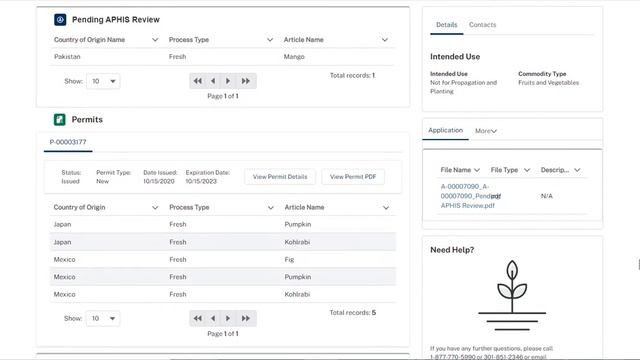Expand Country of Origin Name column menu
Viewport: 640px width, 360px height.
155,40
